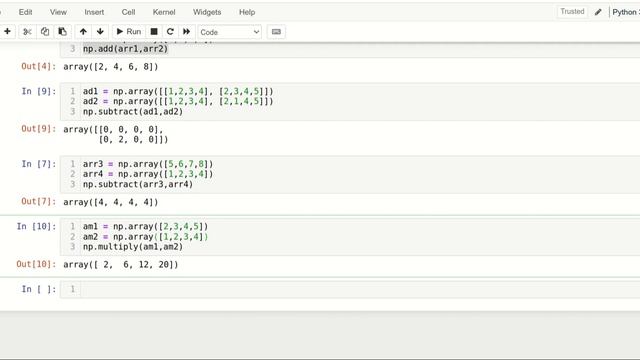Open the View menu
The width and height of the screenshot is (640, 360).
[x=58, y=12]
